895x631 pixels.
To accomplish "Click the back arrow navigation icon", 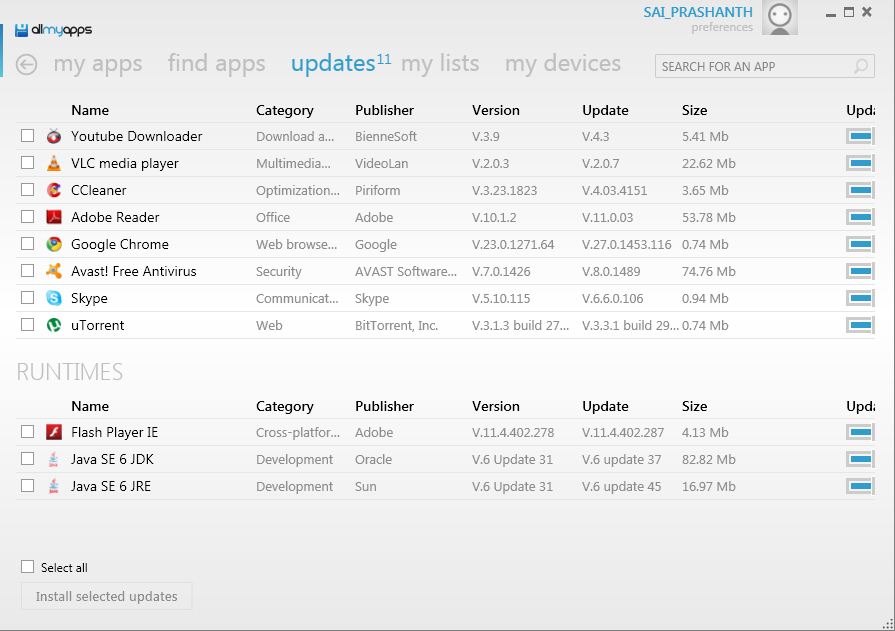I will click(23, 63).
